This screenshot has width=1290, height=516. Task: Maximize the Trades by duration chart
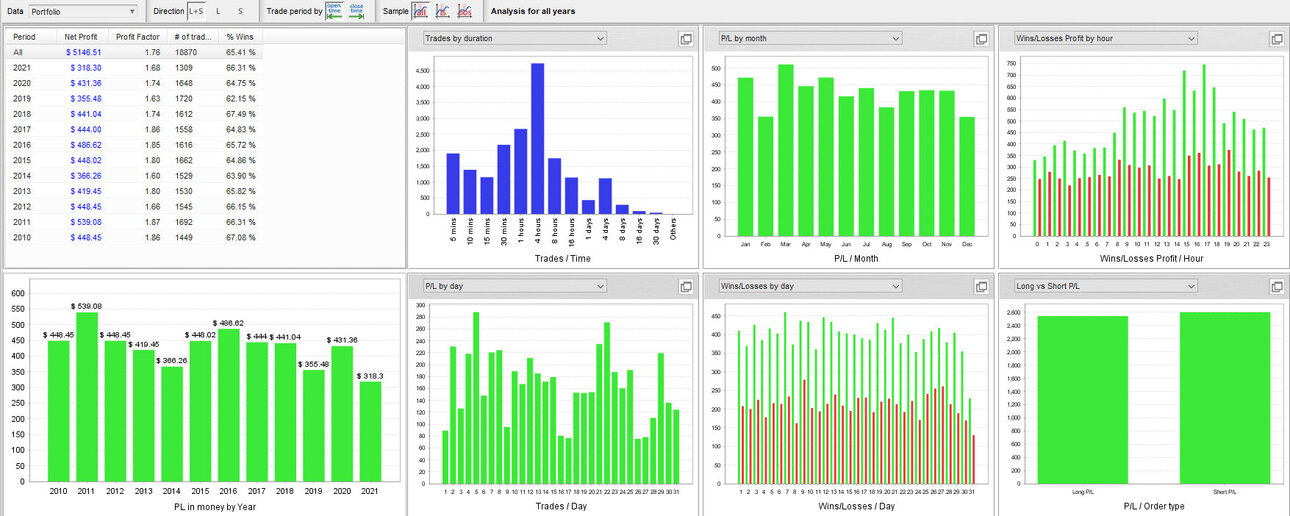[x=686, y=39]
